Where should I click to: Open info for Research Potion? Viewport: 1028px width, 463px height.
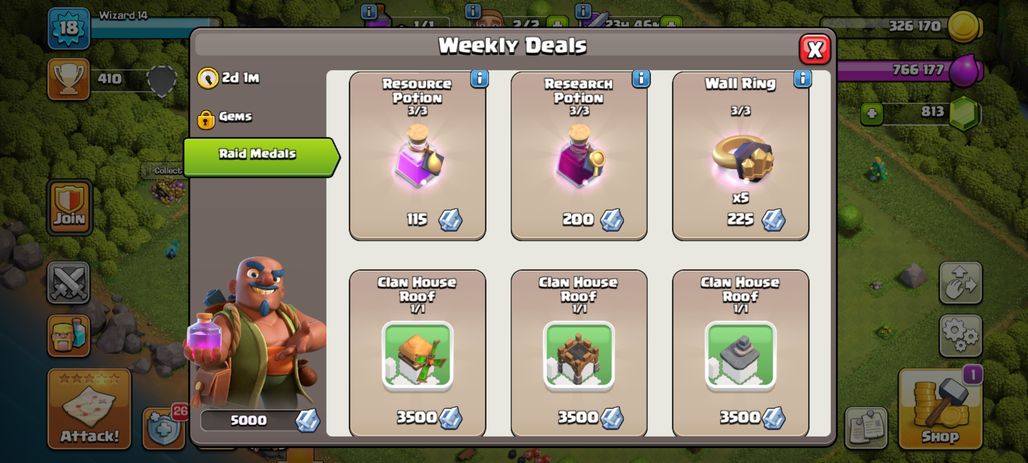tap(641, 79)
